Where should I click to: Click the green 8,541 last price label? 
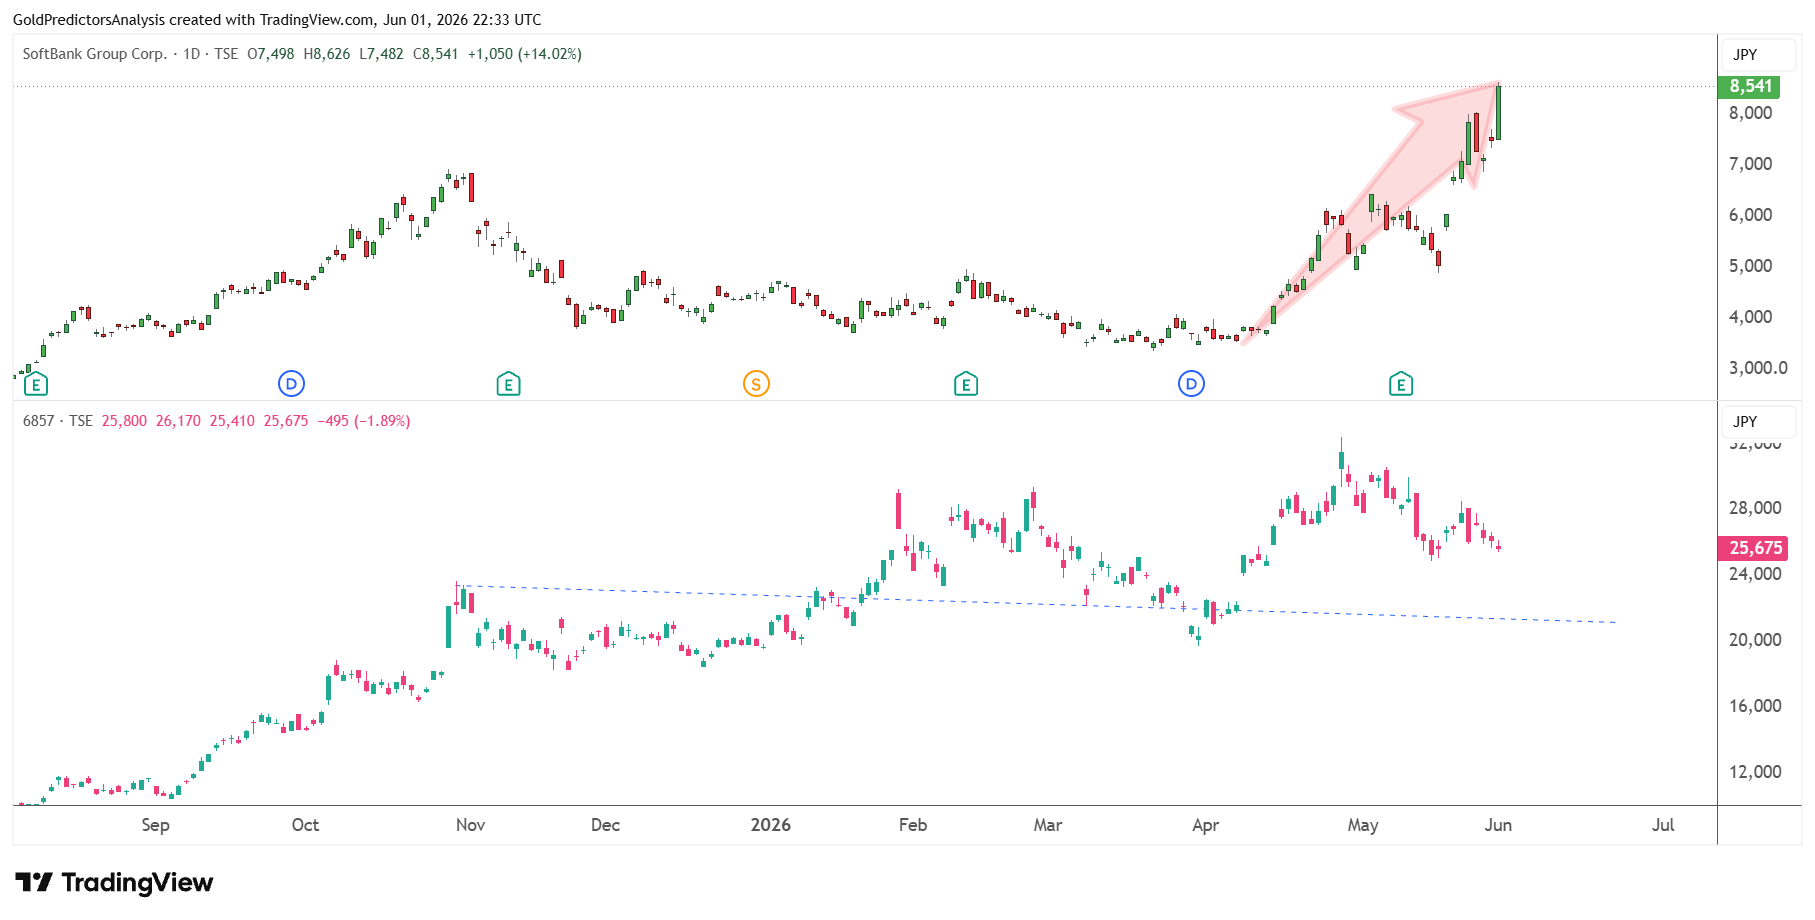1750,87
